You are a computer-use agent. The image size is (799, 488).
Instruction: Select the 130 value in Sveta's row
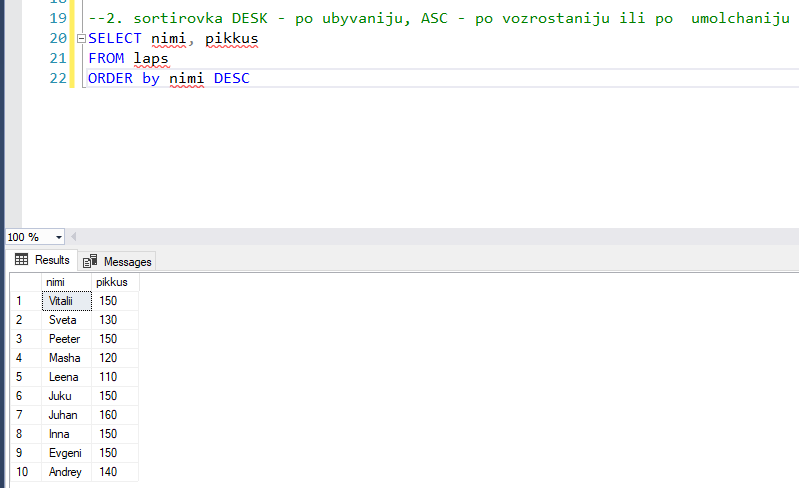click(x=115, y=320)
